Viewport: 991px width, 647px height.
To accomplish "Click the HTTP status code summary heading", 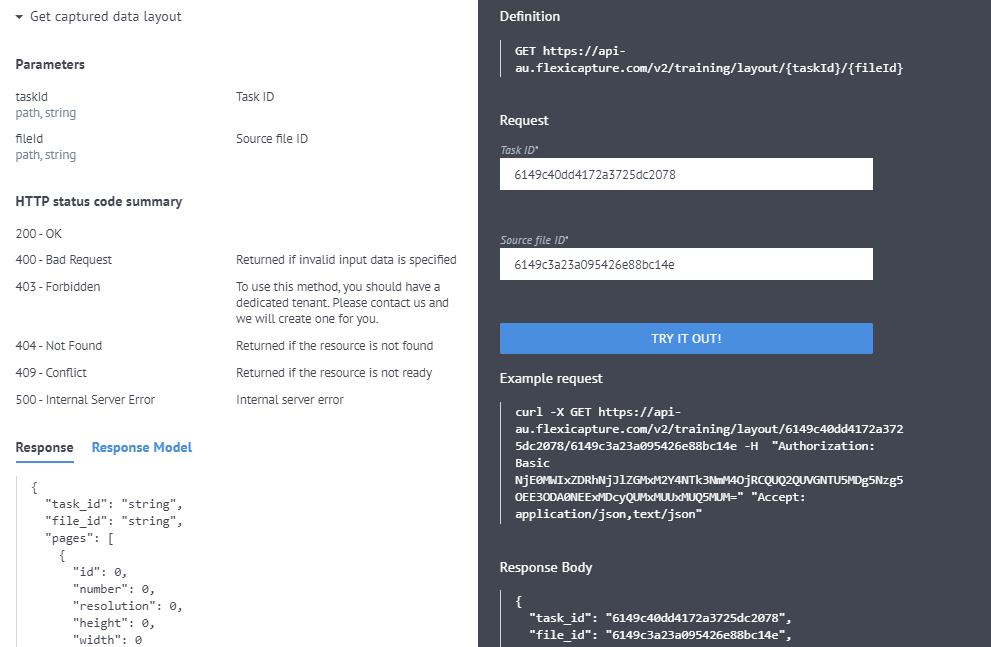I will click(99, 202).
